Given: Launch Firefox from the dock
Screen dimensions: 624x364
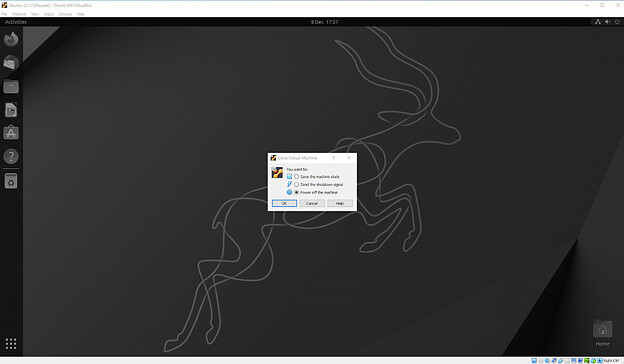Looking at the screenshot, I should coord(11,39).
